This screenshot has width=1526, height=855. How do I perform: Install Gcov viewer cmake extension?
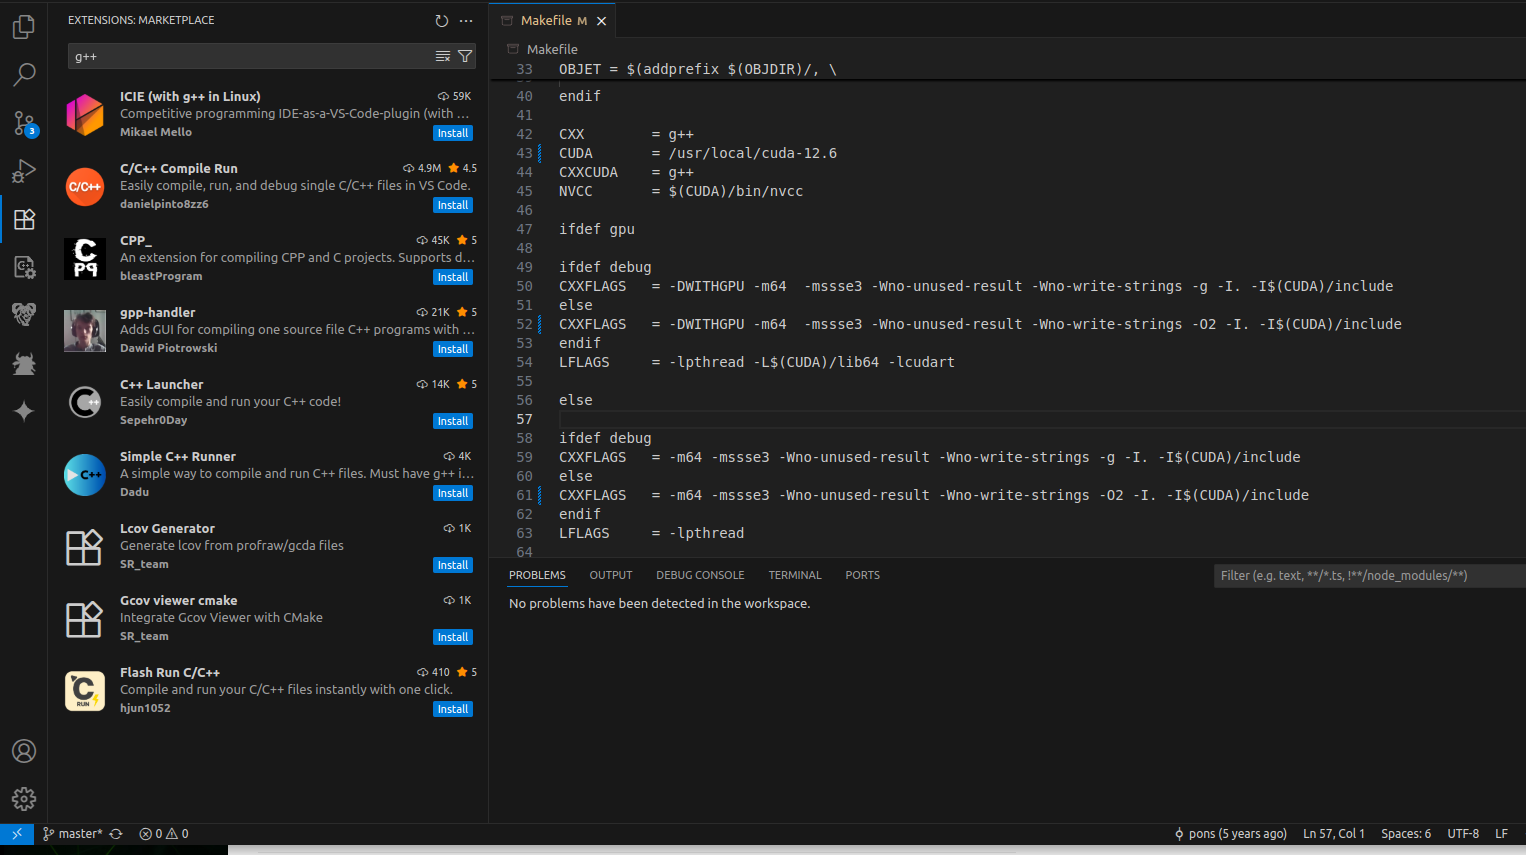tap(453, 637)
